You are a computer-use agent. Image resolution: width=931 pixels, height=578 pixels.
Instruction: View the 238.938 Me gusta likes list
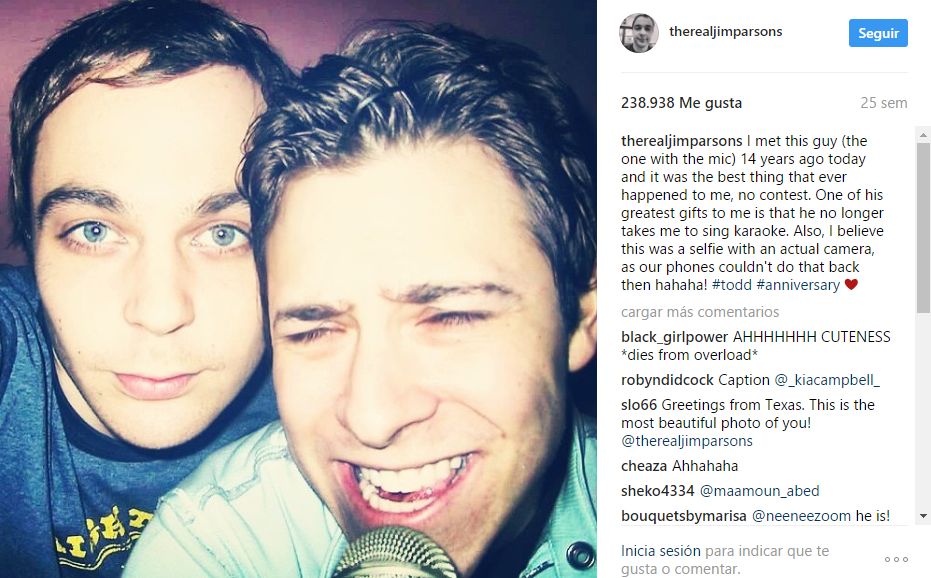[x=682, y=103]
